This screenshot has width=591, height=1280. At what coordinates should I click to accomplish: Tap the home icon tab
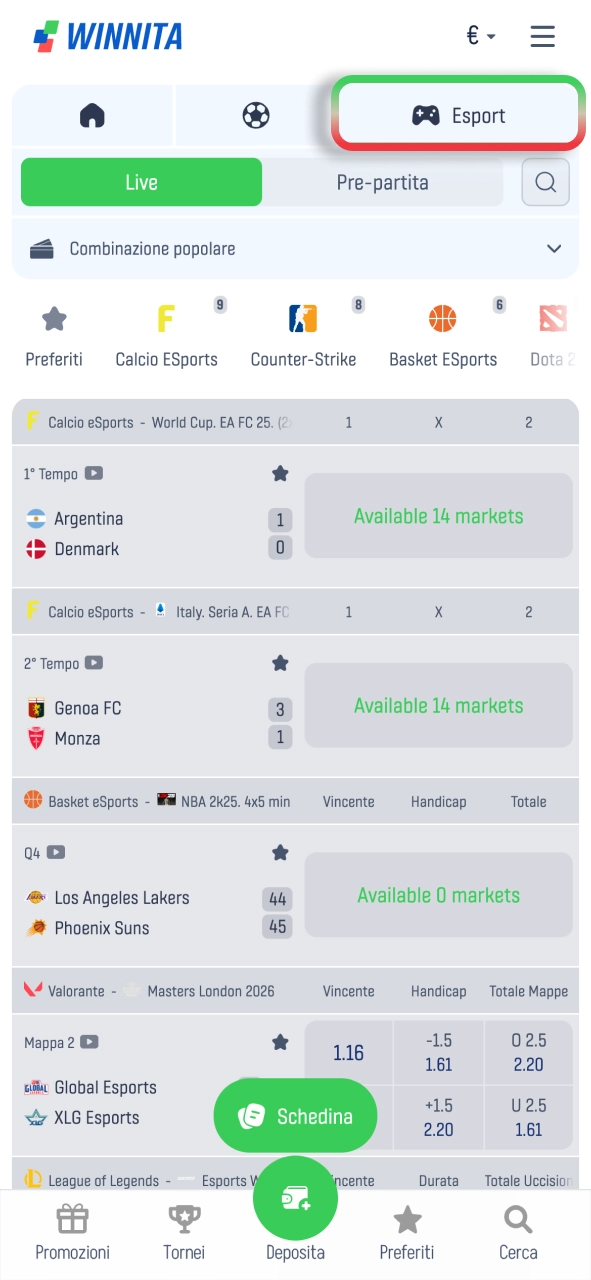pos(92,115)
